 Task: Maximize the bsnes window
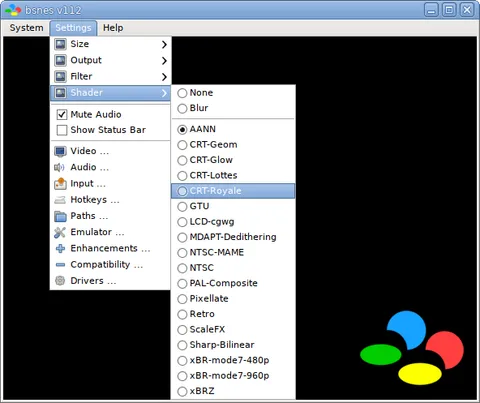click(x=449, y=10)
